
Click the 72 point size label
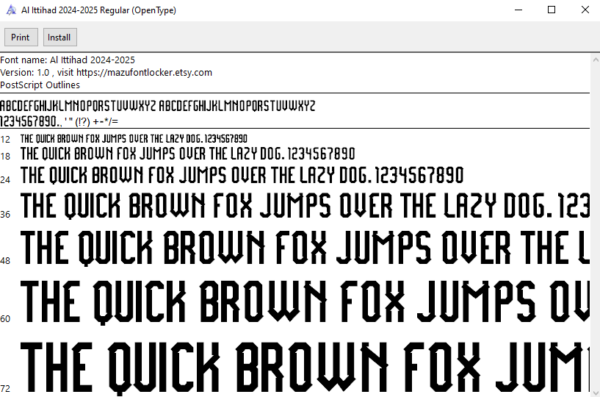[5, 389]
